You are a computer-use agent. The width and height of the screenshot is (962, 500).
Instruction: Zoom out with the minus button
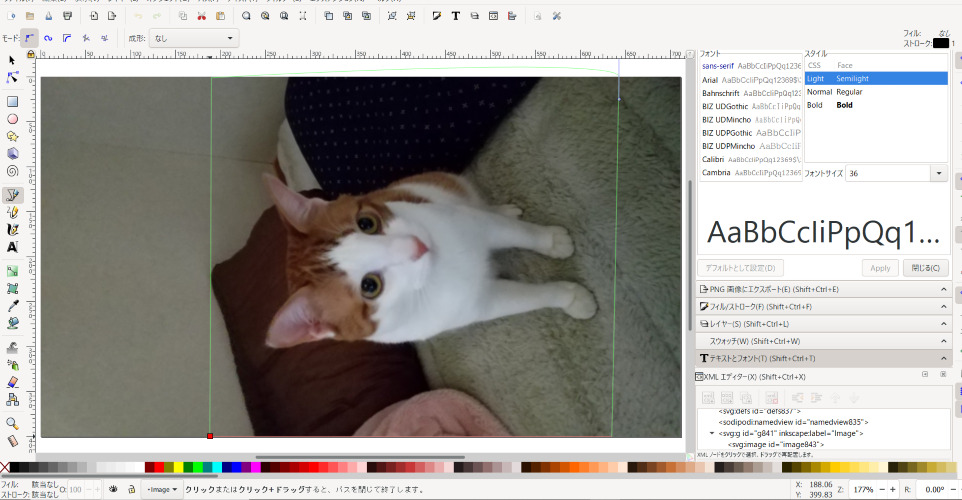coord(882,490)
